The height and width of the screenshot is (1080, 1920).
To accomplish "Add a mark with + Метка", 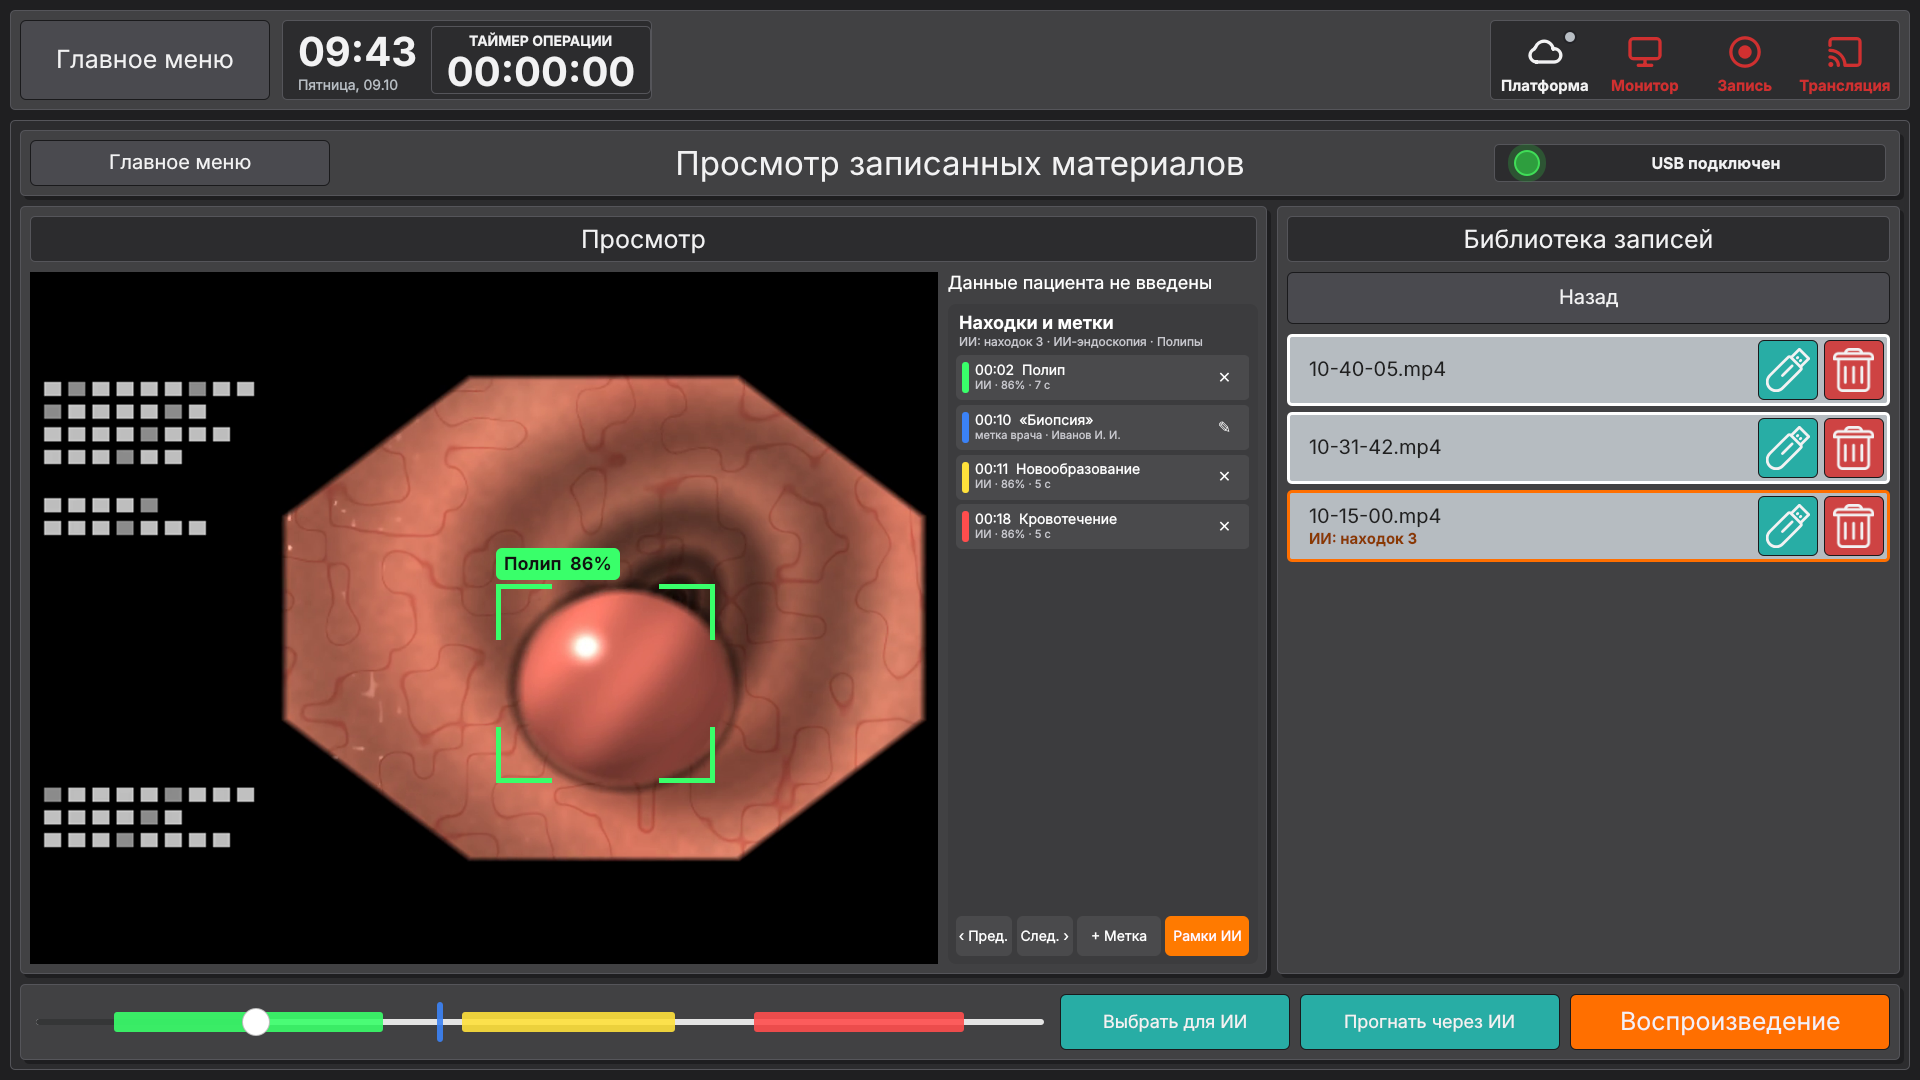I will 1118,936.
